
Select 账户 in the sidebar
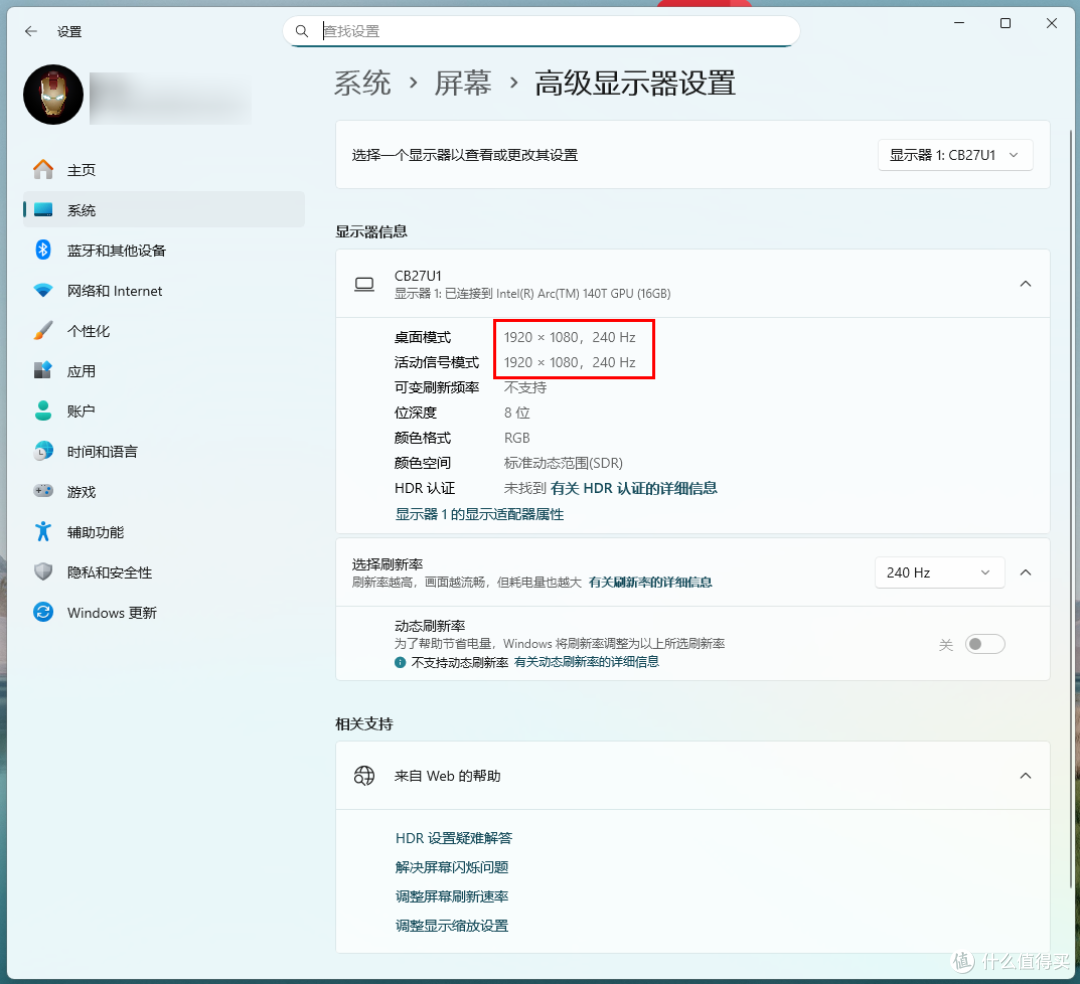click(164, 410)
